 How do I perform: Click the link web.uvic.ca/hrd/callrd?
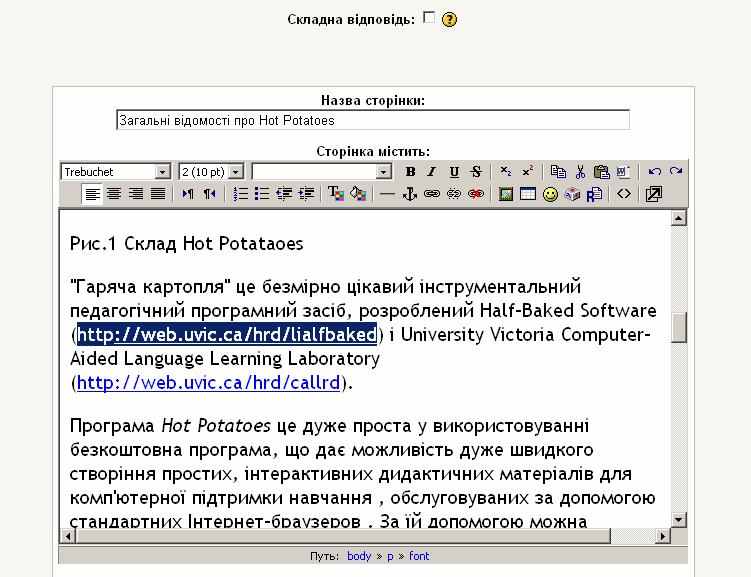pos(208,383)
